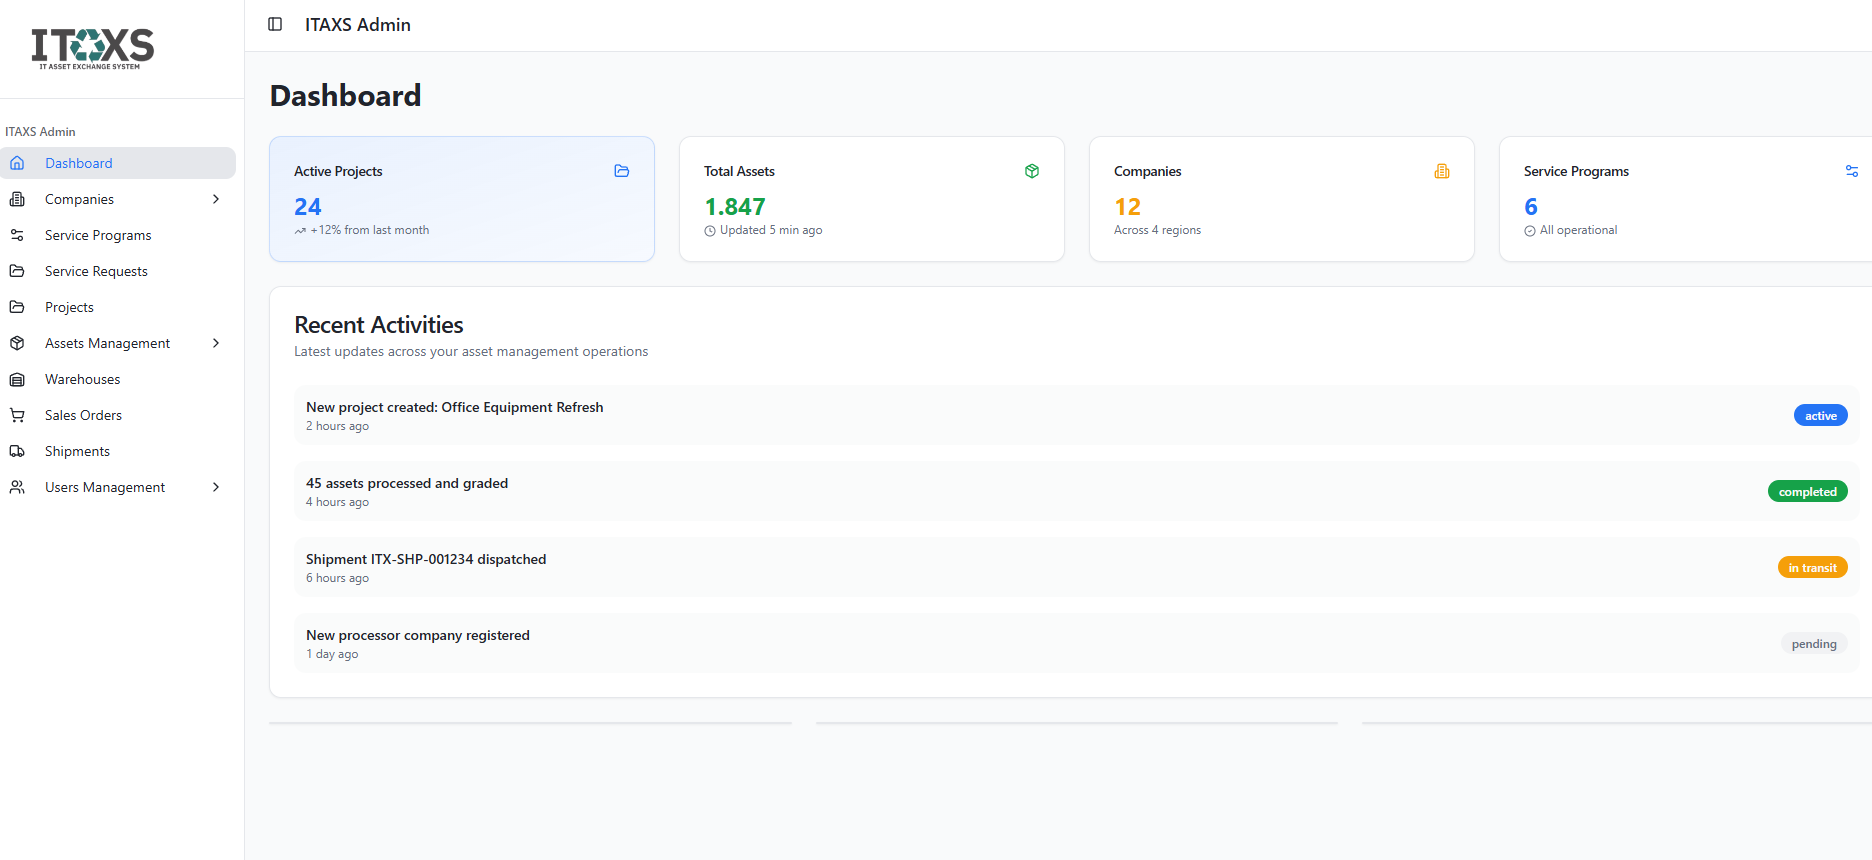Image resolution: width=1872 pixels, height=860 pixels.
Task: Click the '1 day ago' timestamp
Action: (332, 654)
